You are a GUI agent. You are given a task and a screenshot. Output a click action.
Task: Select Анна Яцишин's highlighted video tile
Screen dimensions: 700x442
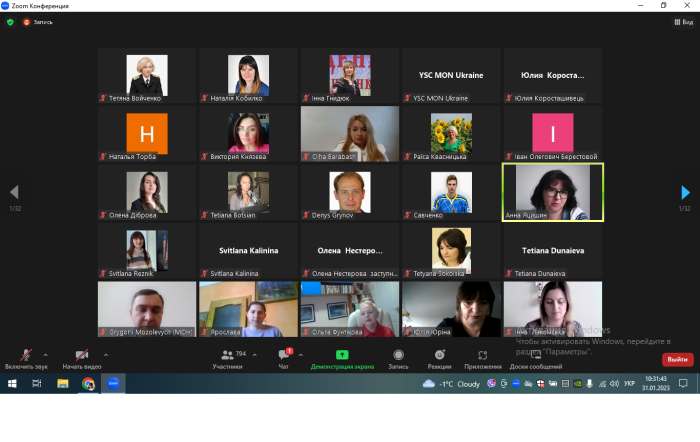coord(553,191)
